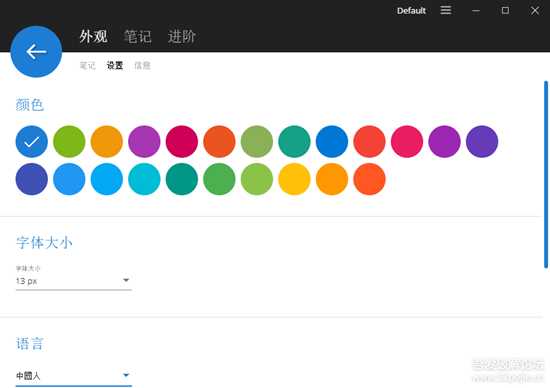Pick the deep violet swatch ending first row
The height and width of the screenshot is (388, 550).
pyautogui.click(x=482, y=141)
